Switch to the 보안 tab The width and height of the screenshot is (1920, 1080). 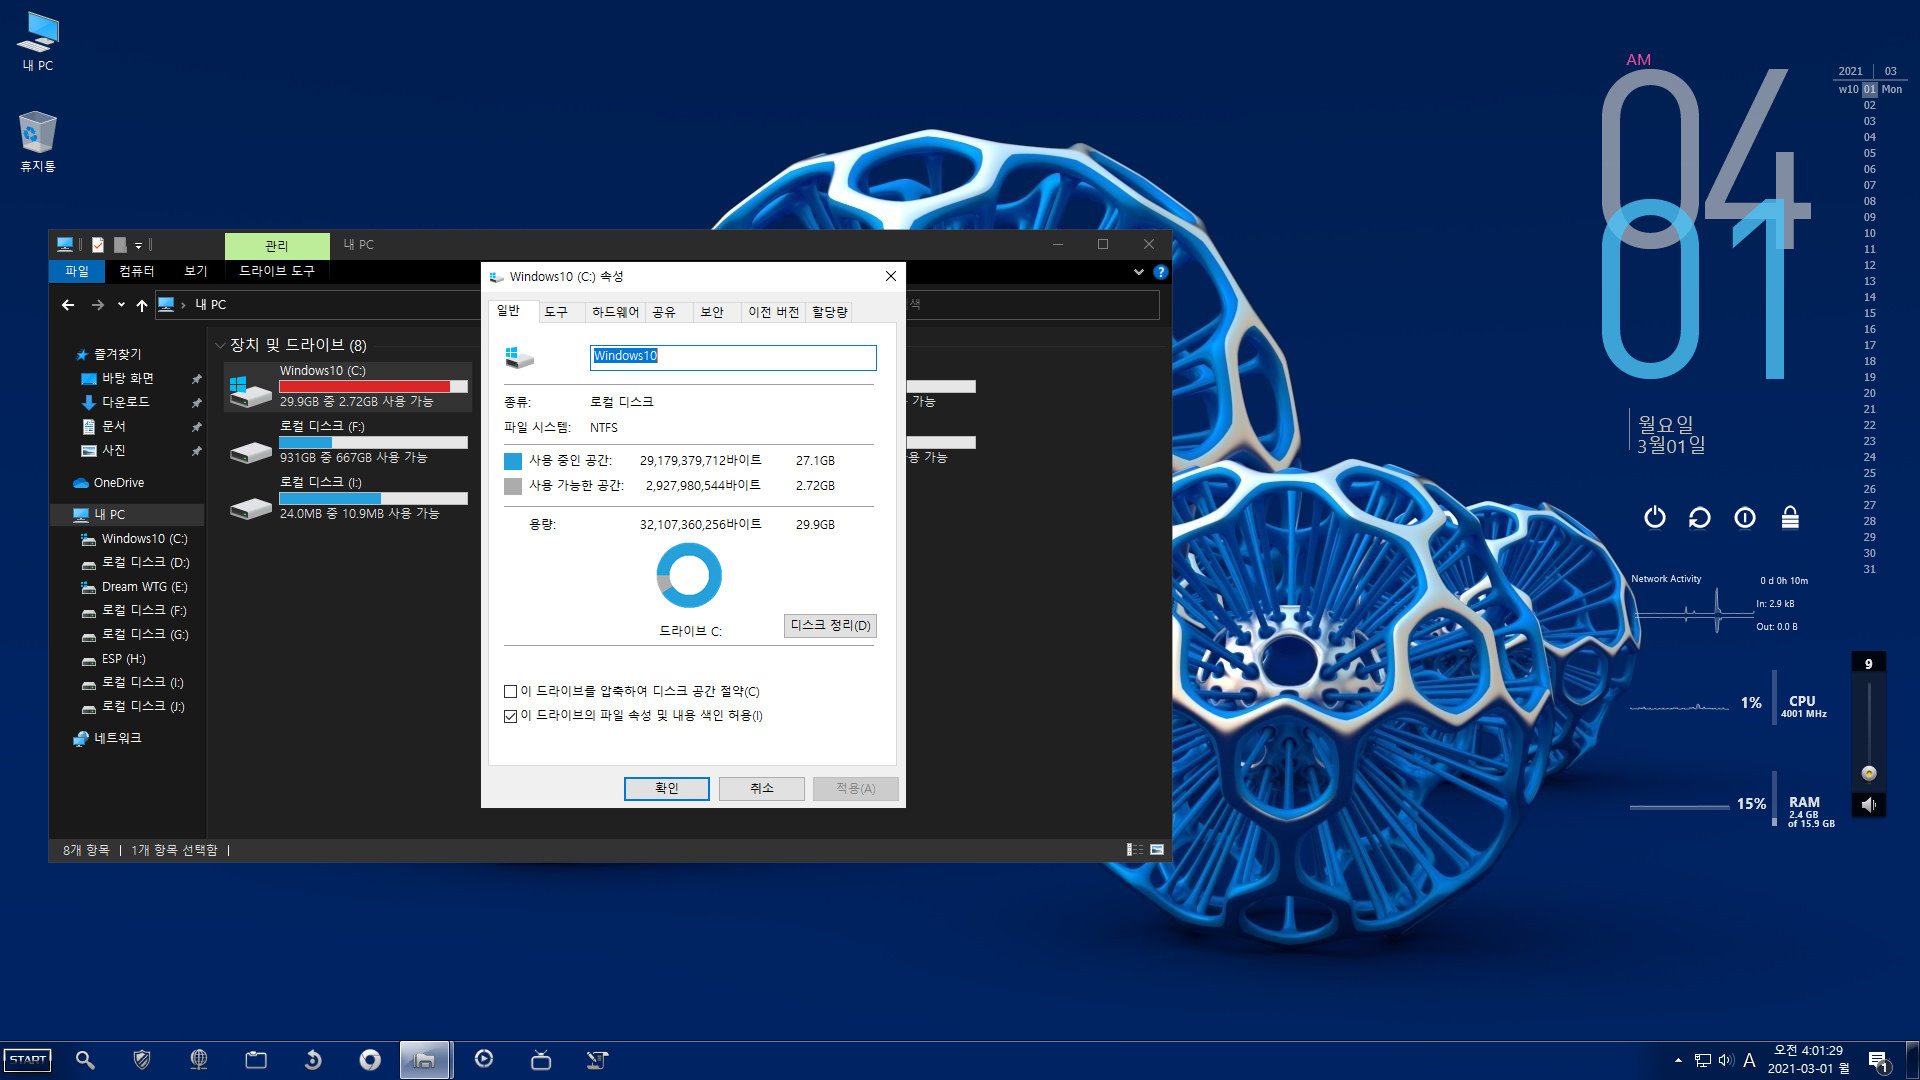coord(712,312)
